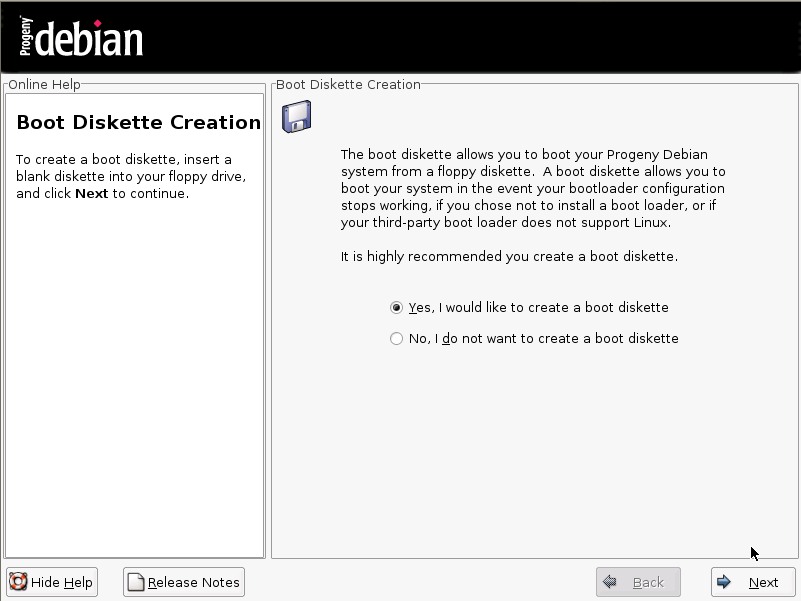Select the Yes radio button circle
Image resolution: width=801 pixels, height=601 pixels.
(x=397, y=308)
